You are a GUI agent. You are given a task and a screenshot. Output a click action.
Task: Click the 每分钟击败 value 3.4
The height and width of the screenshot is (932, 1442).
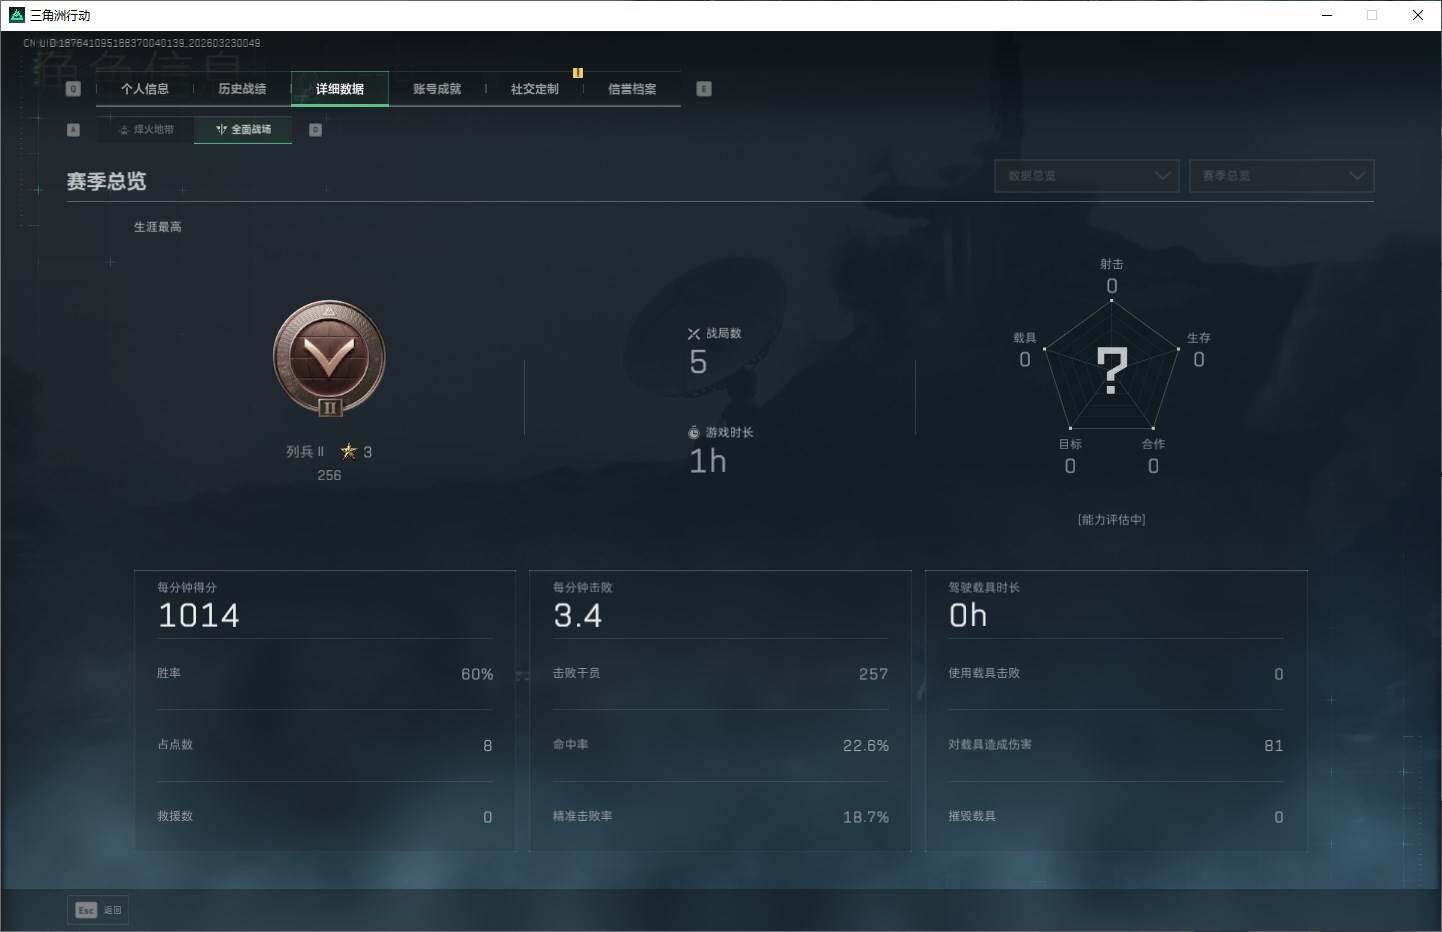pos(578,615)
